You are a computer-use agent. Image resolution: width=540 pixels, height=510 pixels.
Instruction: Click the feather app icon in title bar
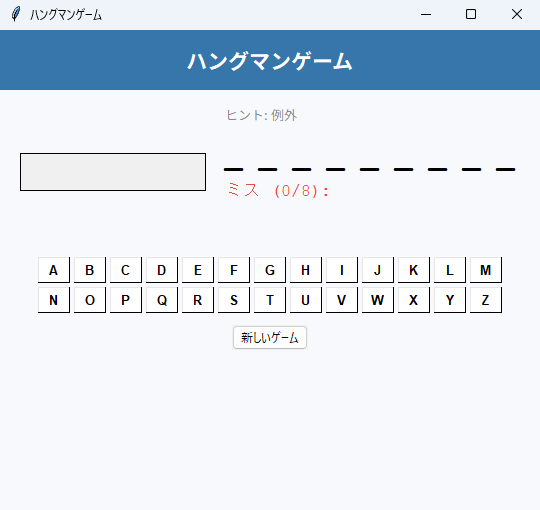[x=15, y=14]
